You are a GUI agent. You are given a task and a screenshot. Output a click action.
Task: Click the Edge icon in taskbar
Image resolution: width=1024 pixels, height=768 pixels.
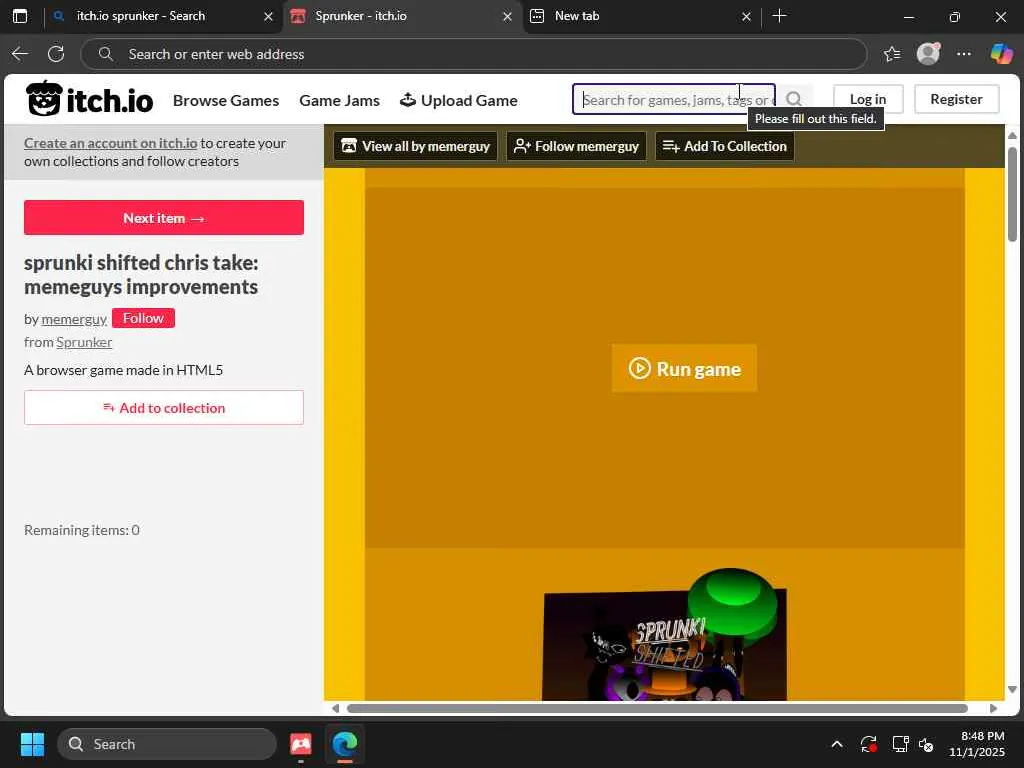tap(345, 744)
